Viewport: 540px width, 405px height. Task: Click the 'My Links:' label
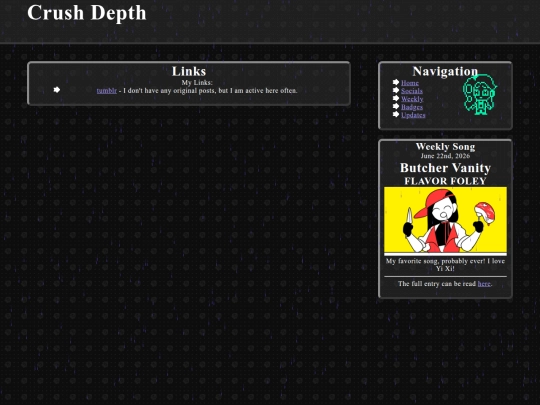pos(197,83)
